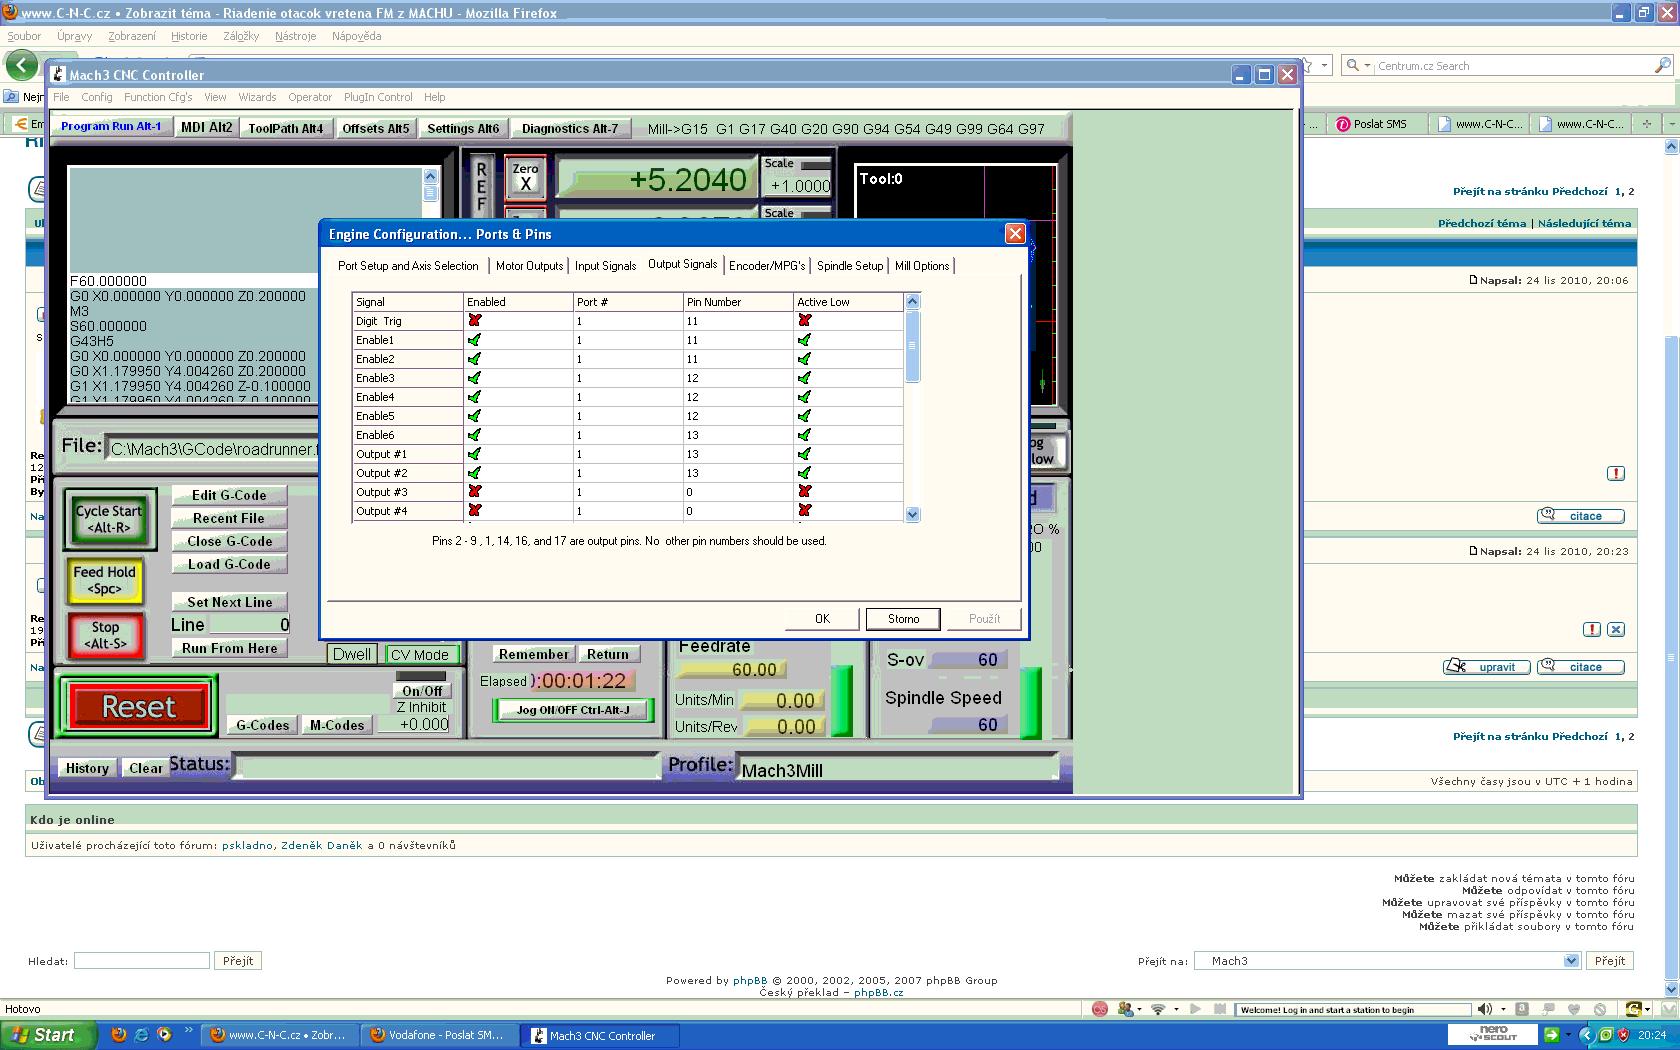Click the red security shield tray icon

(1623, 1035)
